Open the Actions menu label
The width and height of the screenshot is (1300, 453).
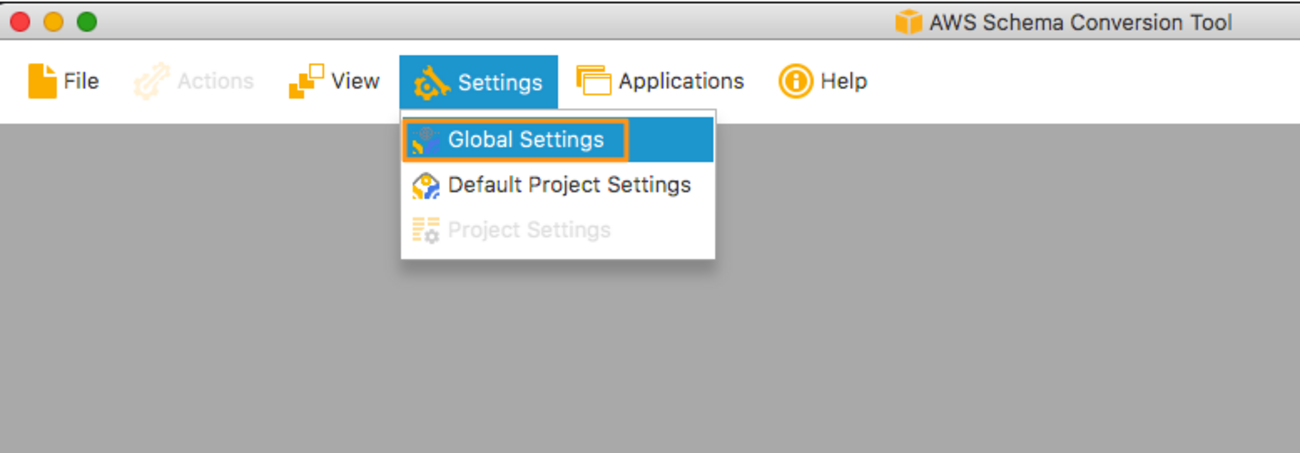[x=215, y=81]
